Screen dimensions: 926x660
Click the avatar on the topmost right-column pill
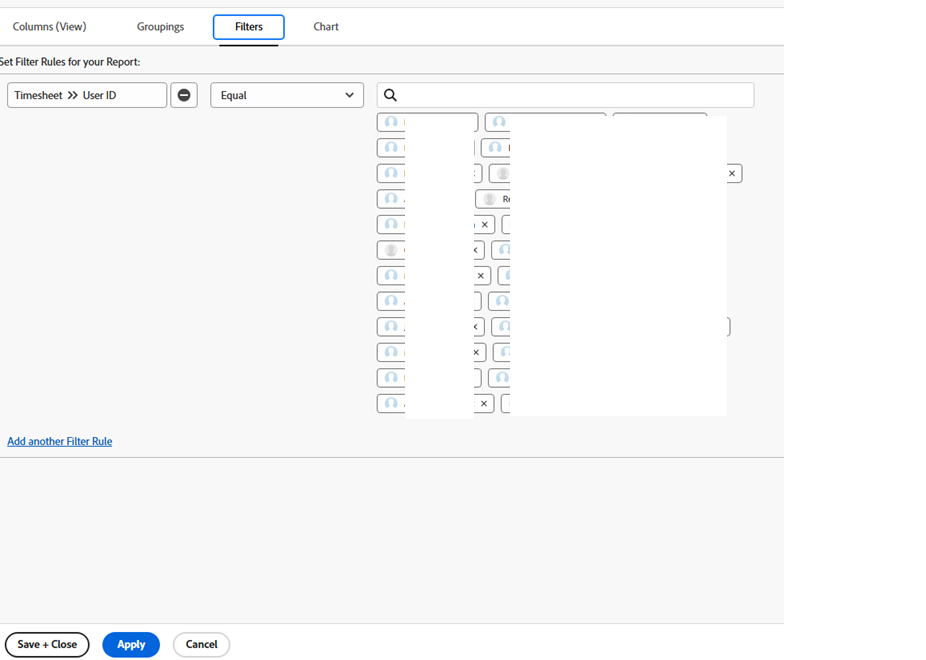pyautogui.click(x=498, y=122)
